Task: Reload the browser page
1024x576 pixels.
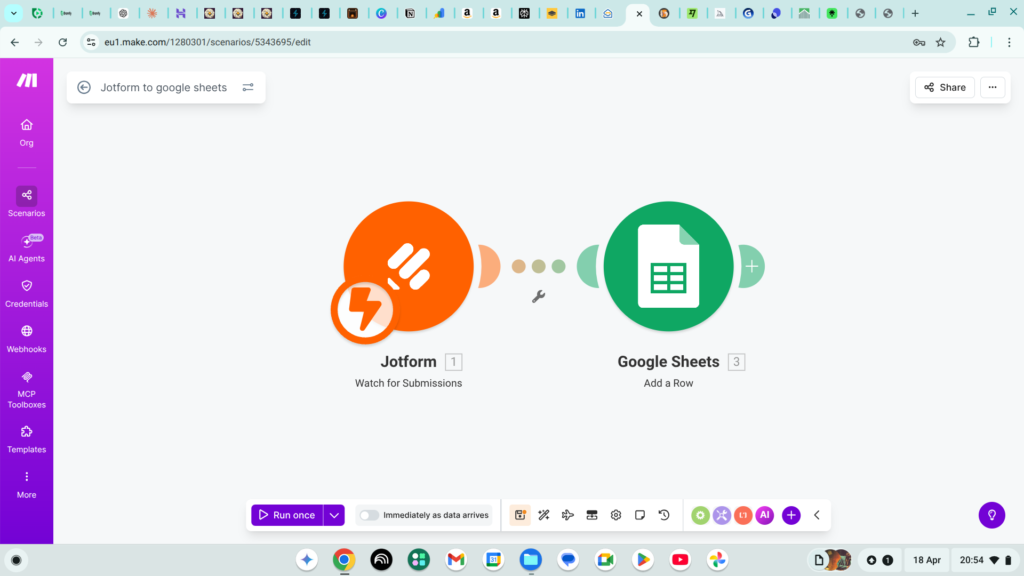Action: [63, 42]
